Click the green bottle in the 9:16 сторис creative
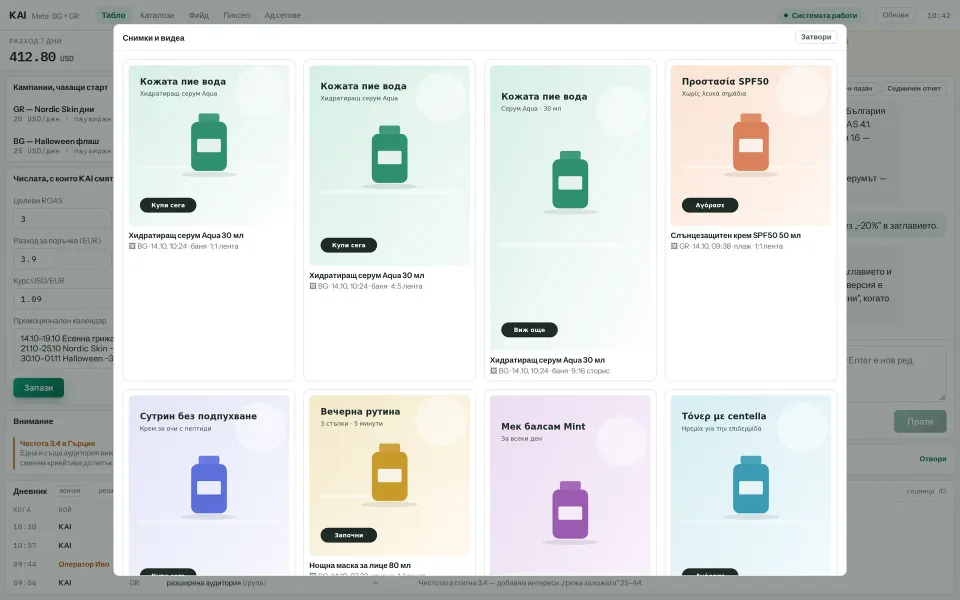 pyautogui.click(x=570, y=180)
